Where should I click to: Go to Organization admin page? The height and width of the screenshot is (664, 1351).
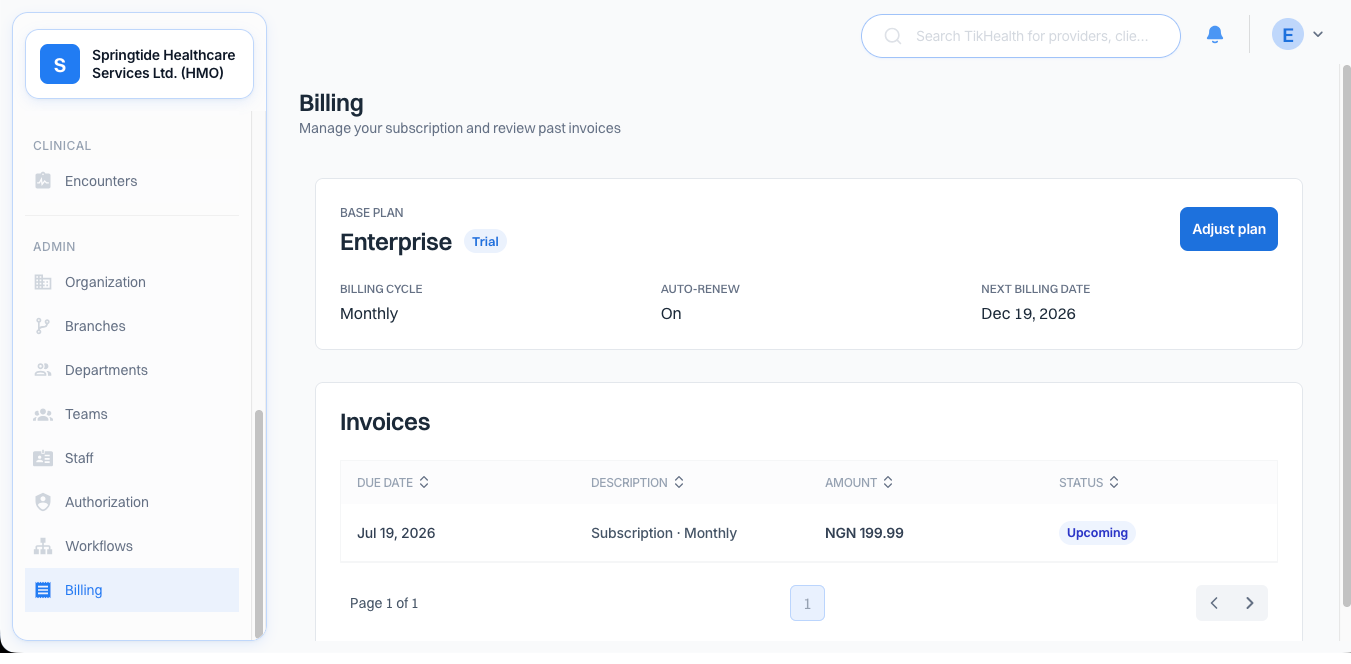[x=132, y=282]
